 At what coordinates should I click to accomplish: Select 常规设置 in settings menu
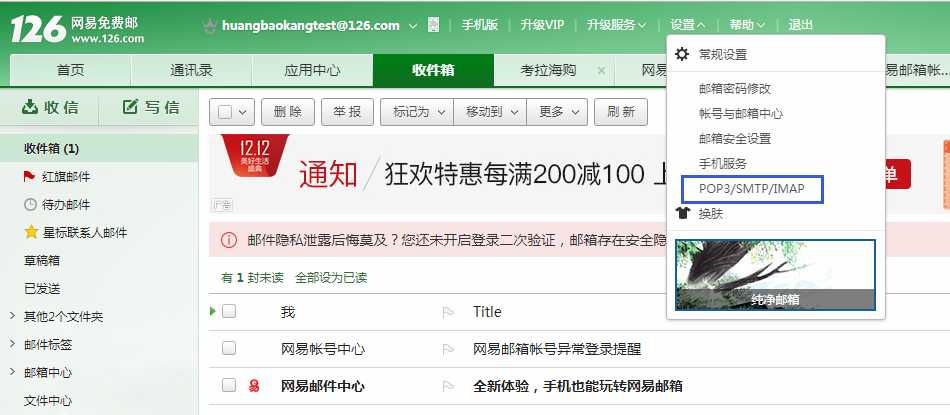723,55
